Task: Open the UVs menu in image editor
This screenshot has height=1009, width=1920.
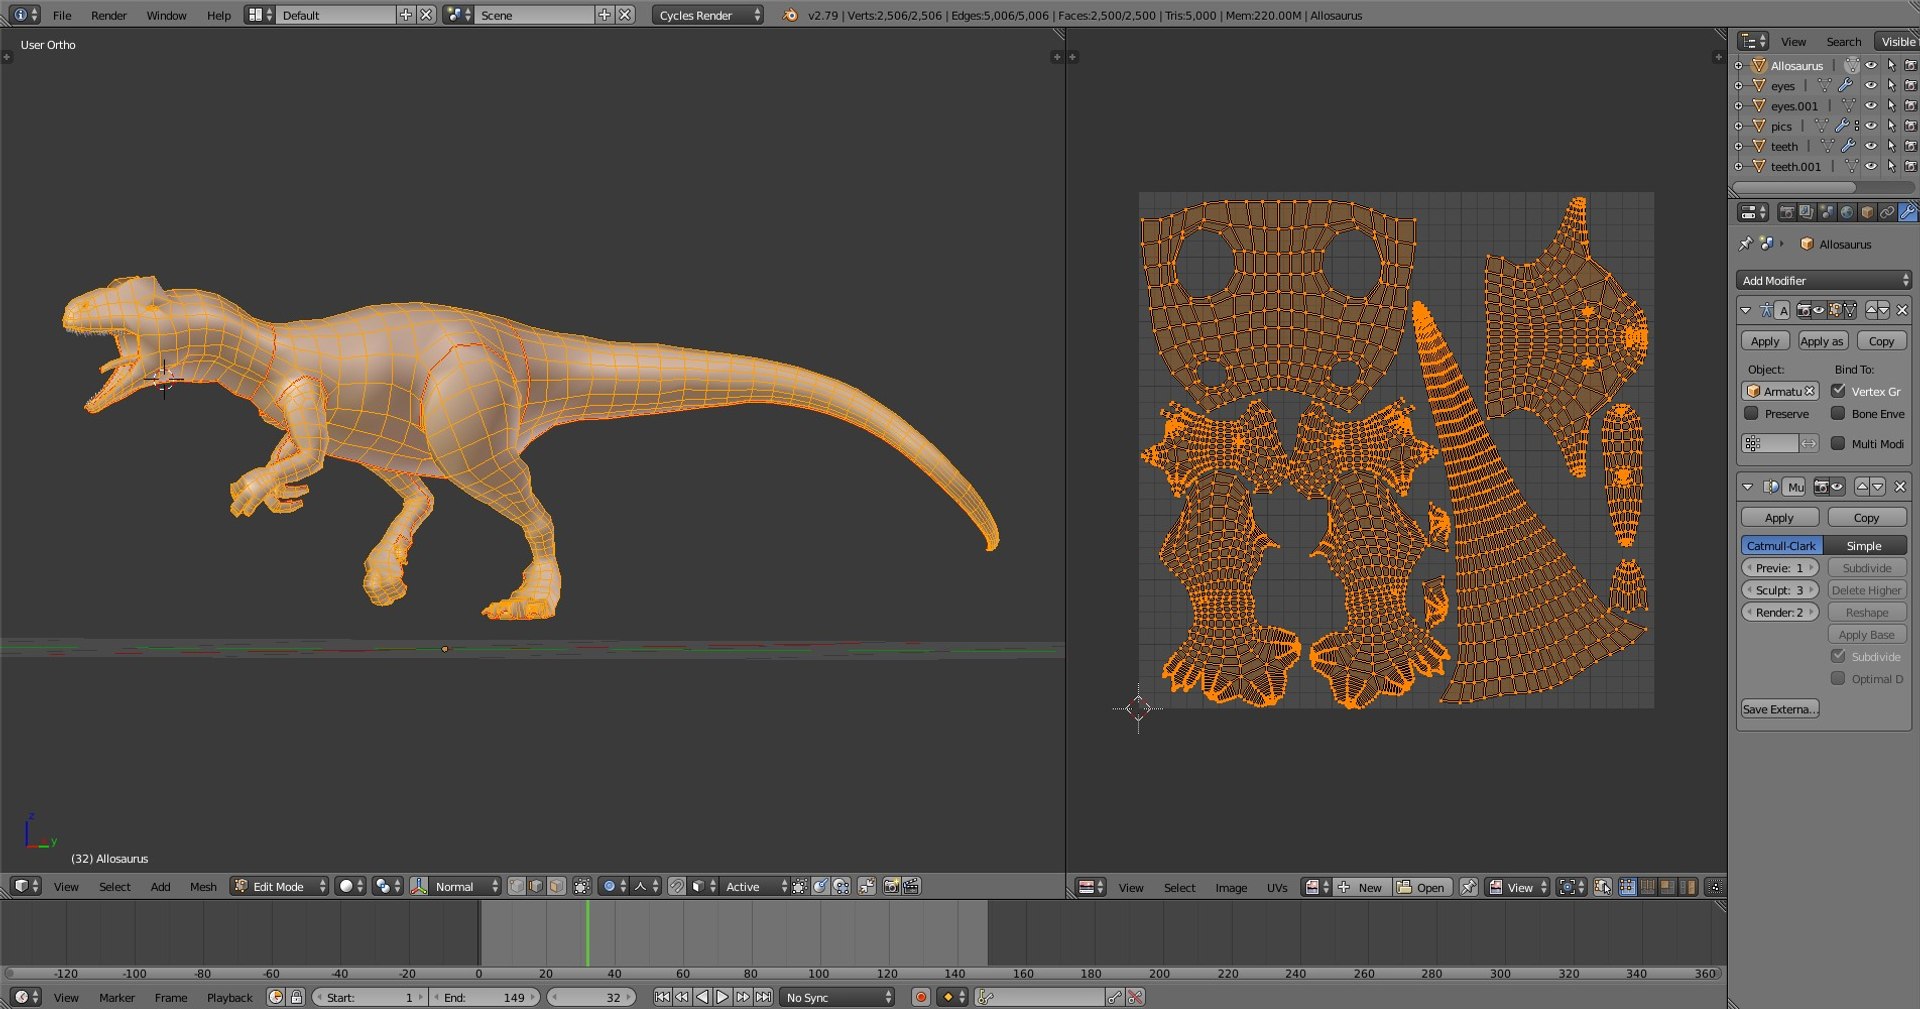Action: [x=1277, y=887]
